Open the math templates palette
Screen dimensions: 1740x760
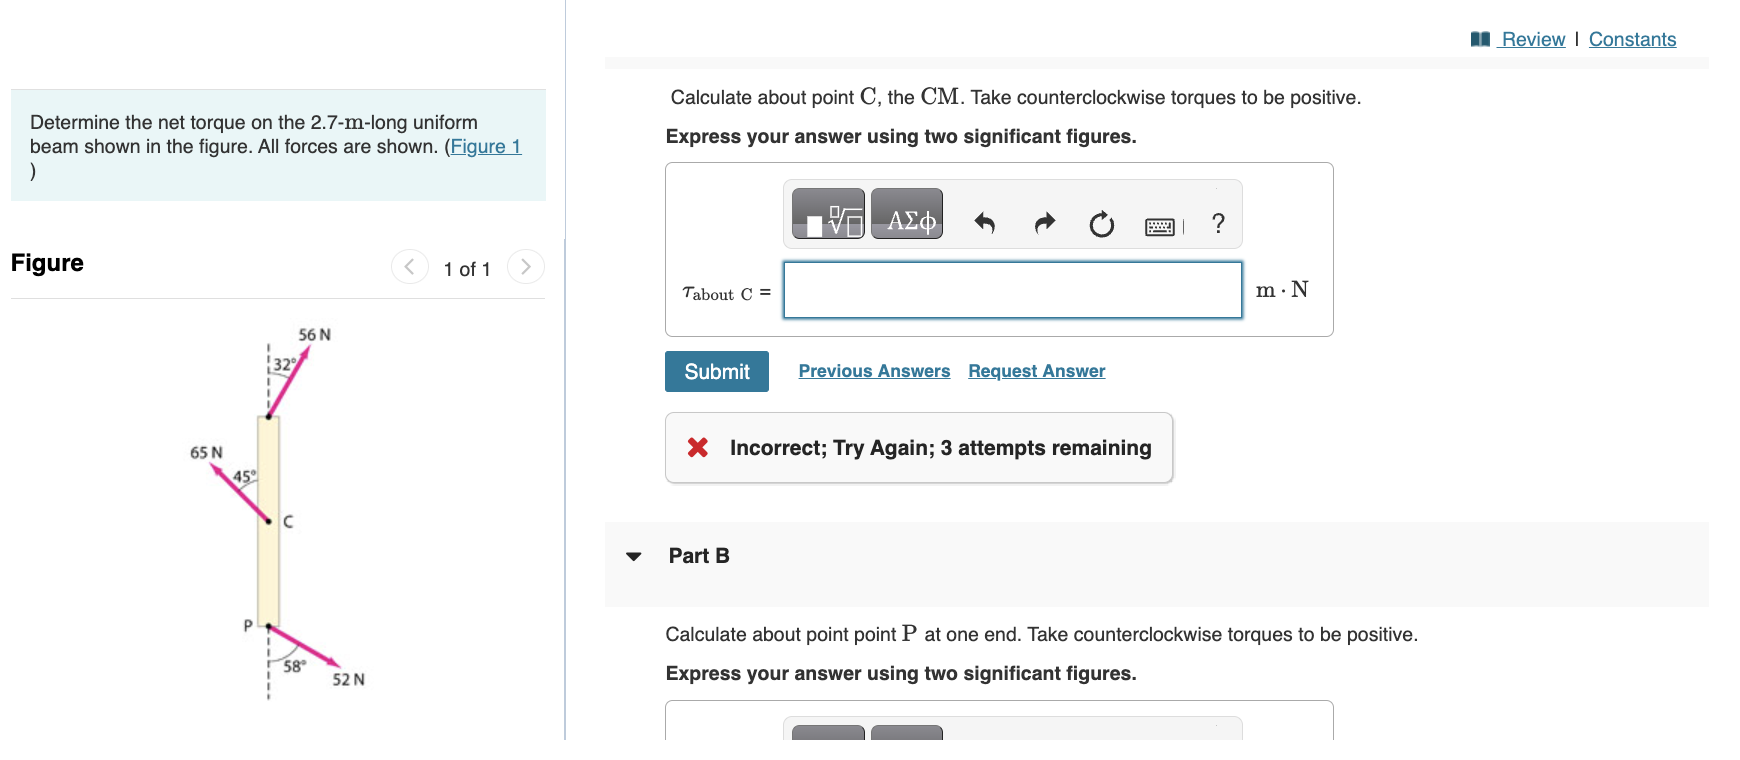pos(828,214)
